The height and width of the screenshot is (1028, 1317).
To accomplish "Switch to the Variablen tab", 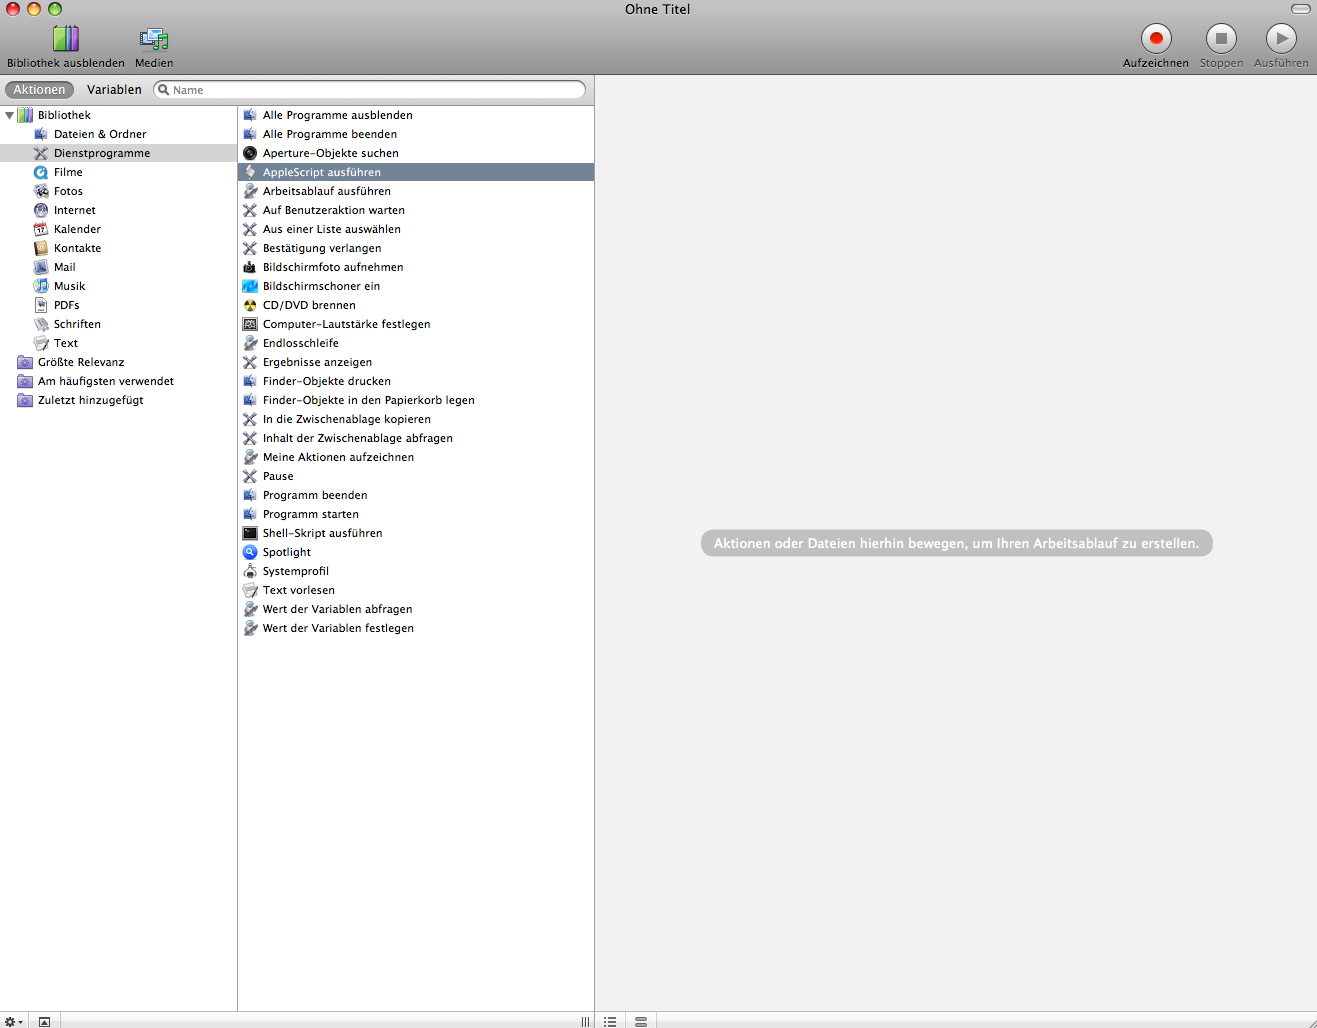I will pos(114,90).
